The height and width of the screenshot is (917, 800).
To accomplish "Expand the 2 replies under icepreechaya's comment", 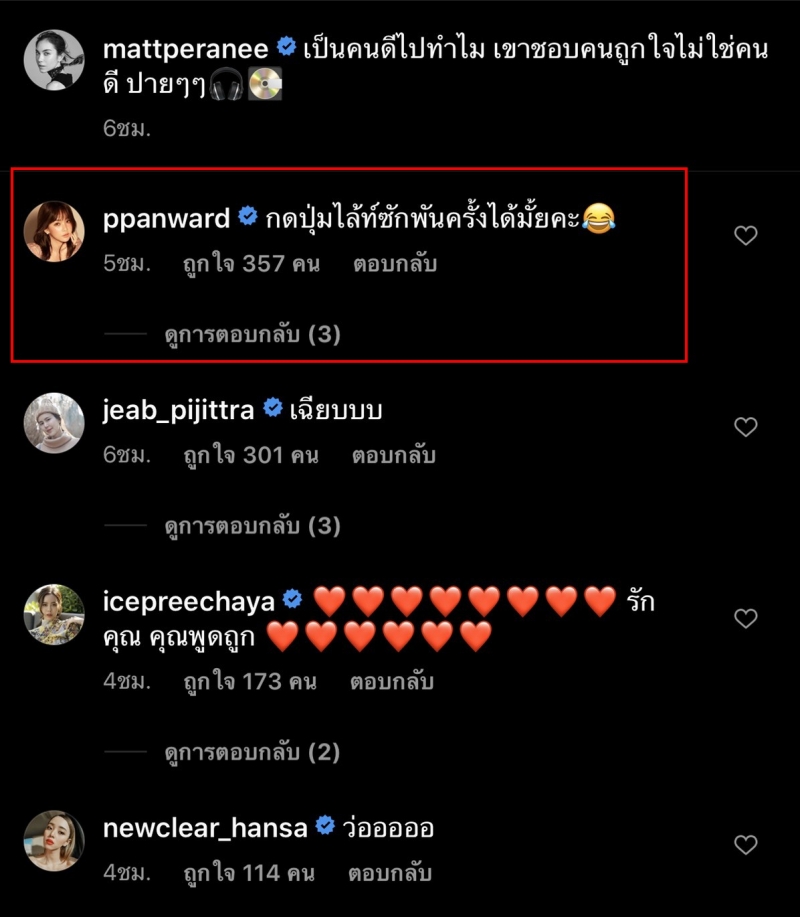I will tap(252, 752).
